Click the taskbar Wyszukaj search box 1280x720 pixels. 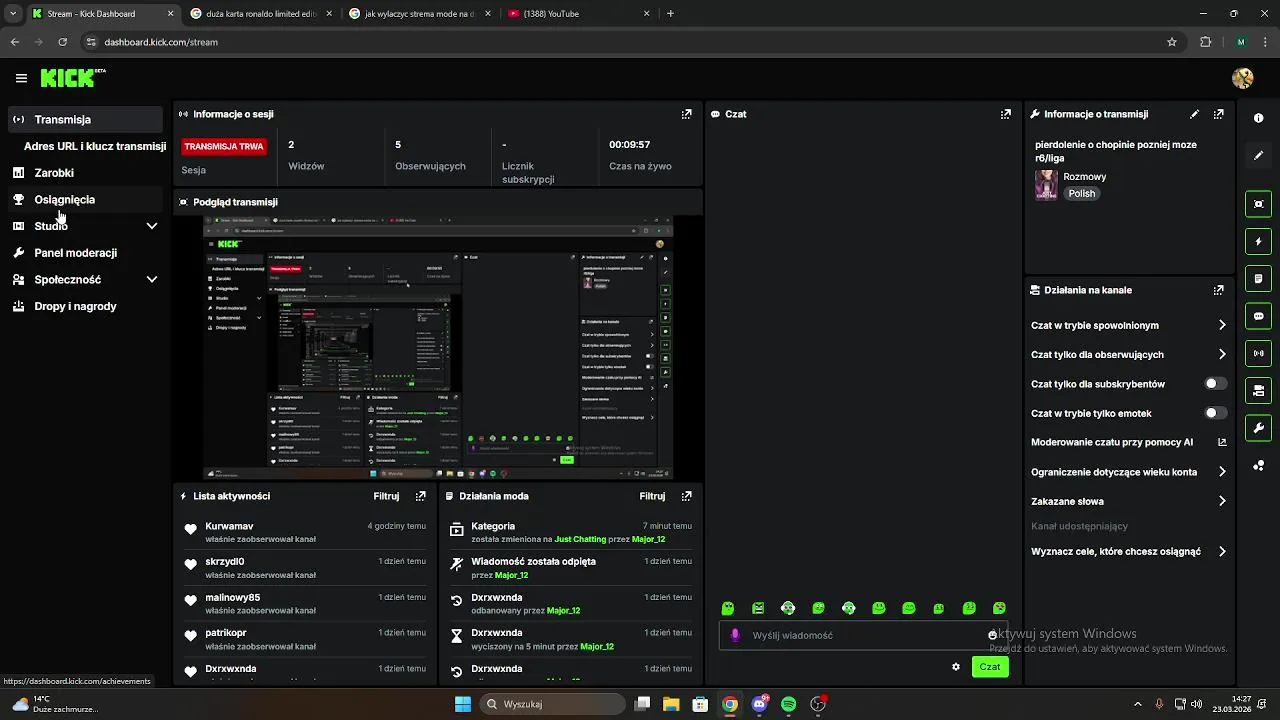click(x=552, y=704)
